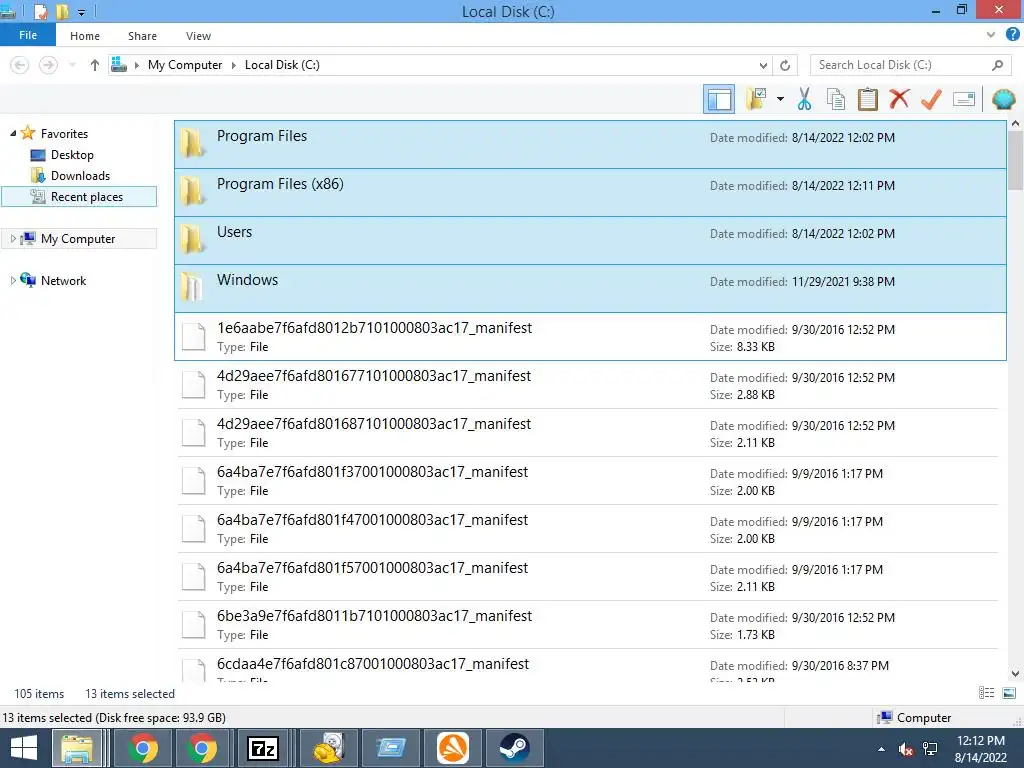Click the file list scrollbar down arrow
This screenshot has width=1024, height=768.
1016,674
